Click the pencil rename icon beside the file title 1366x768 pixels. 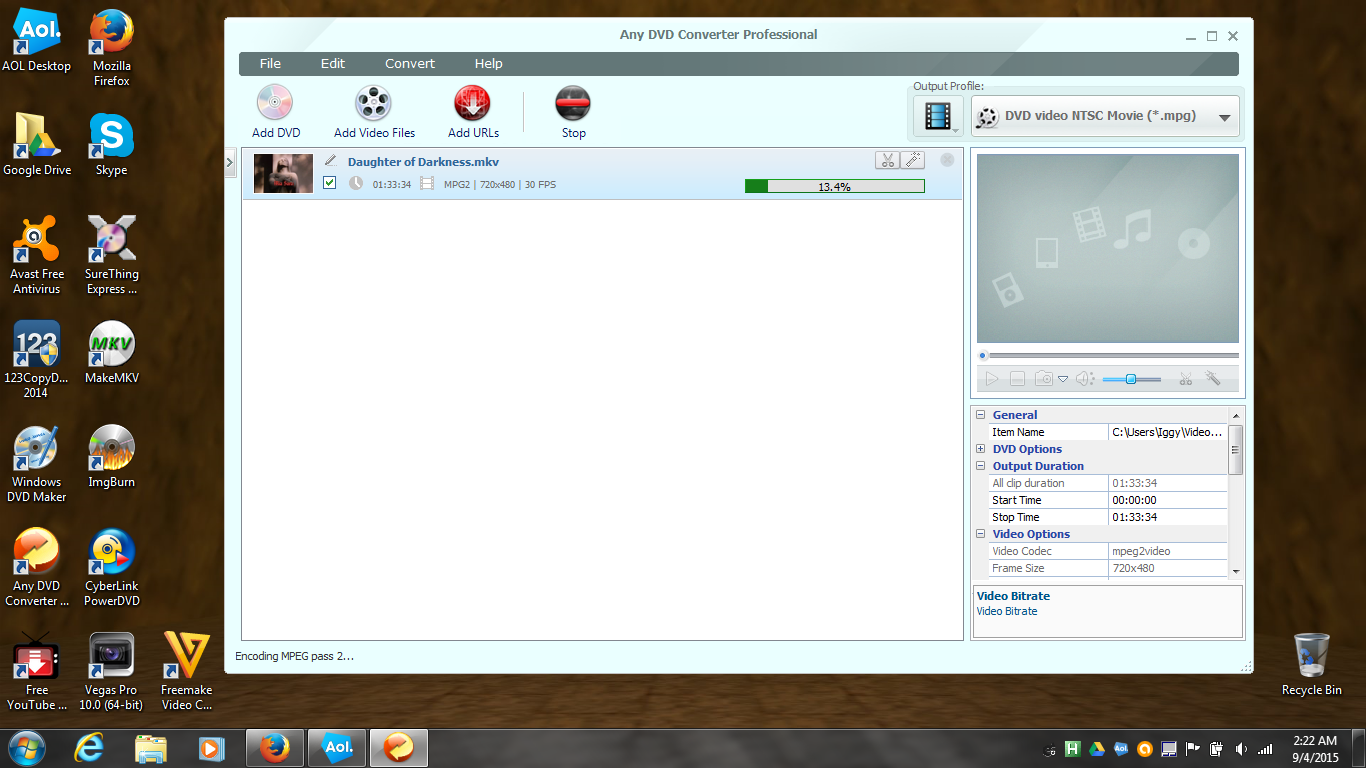tap(331, 160)
